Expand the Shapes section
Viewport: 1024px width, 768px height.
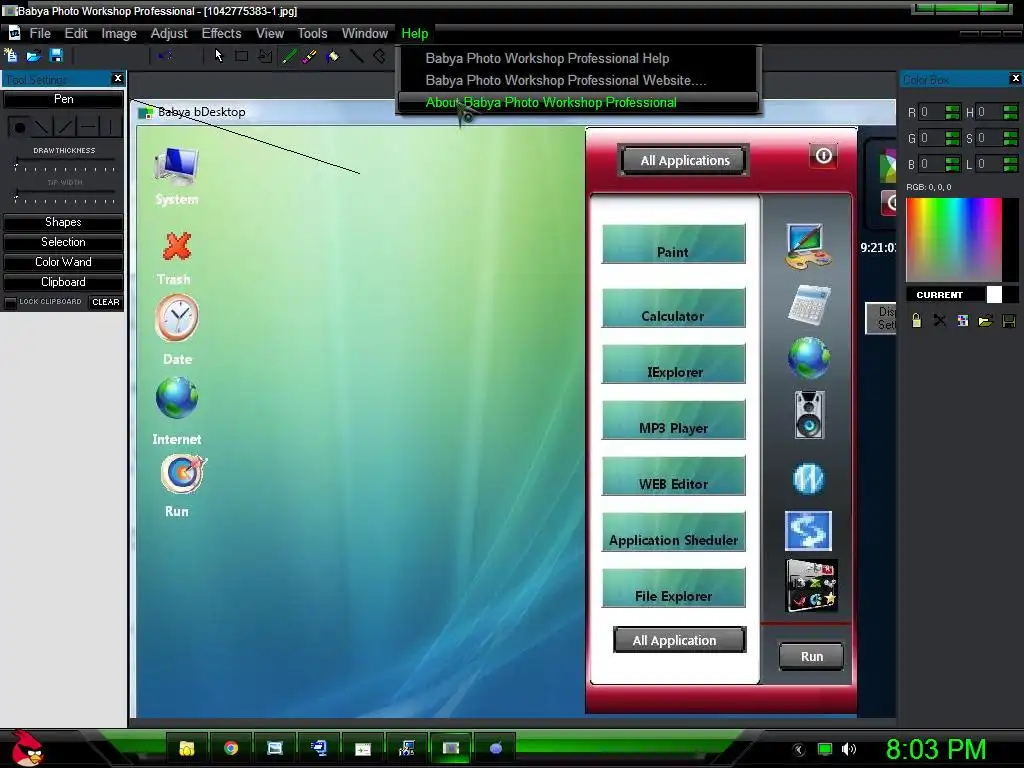[x=63, y=222]
